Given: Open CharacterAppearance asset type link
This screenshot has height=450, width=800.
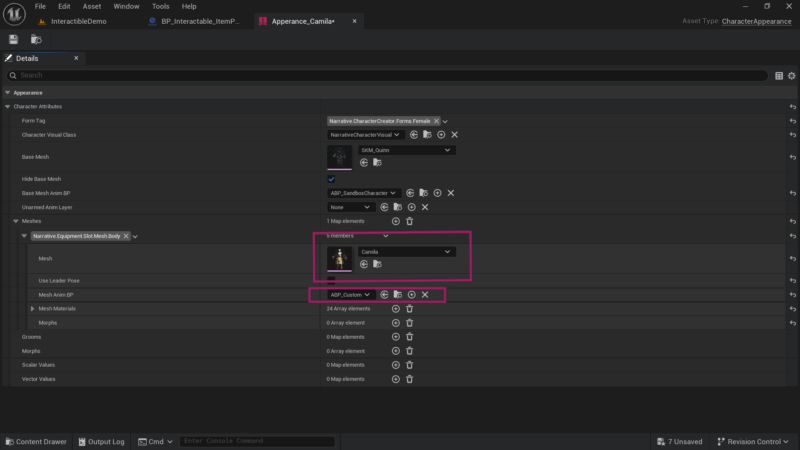Looking at the screenshot, I should [756, 21].
